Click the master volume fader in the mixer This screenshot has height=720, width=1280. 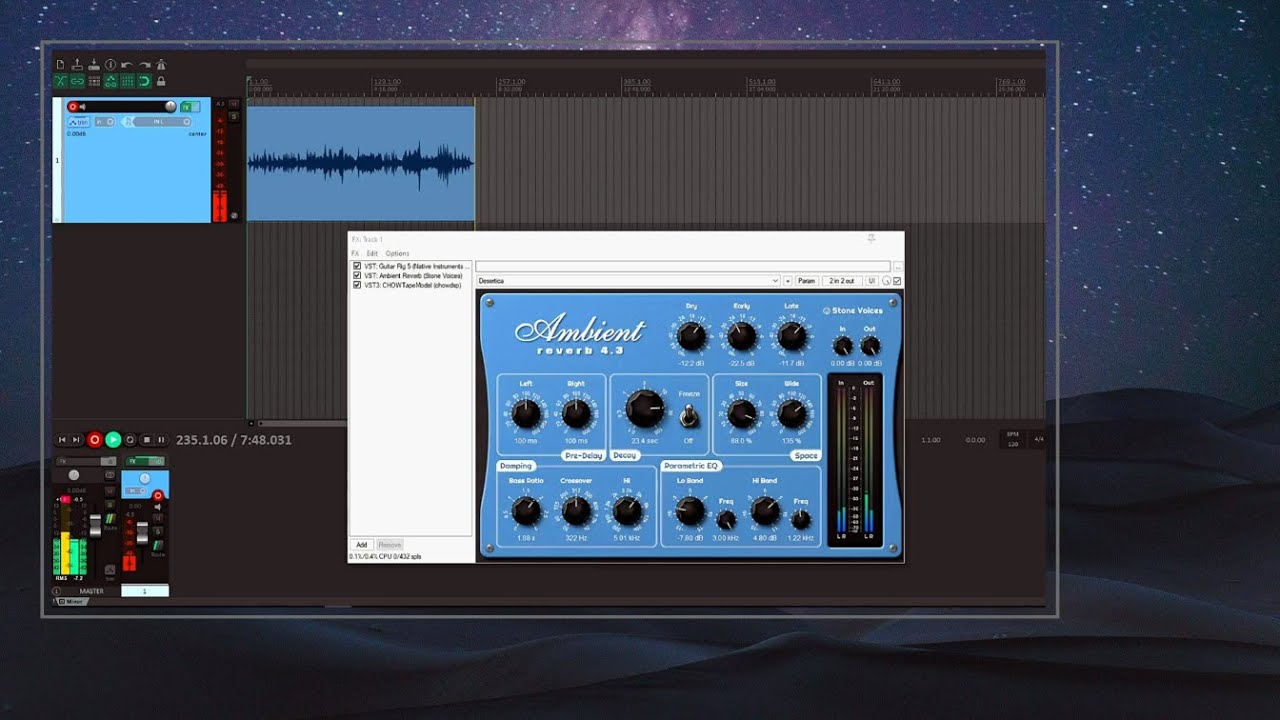point(95,524)
